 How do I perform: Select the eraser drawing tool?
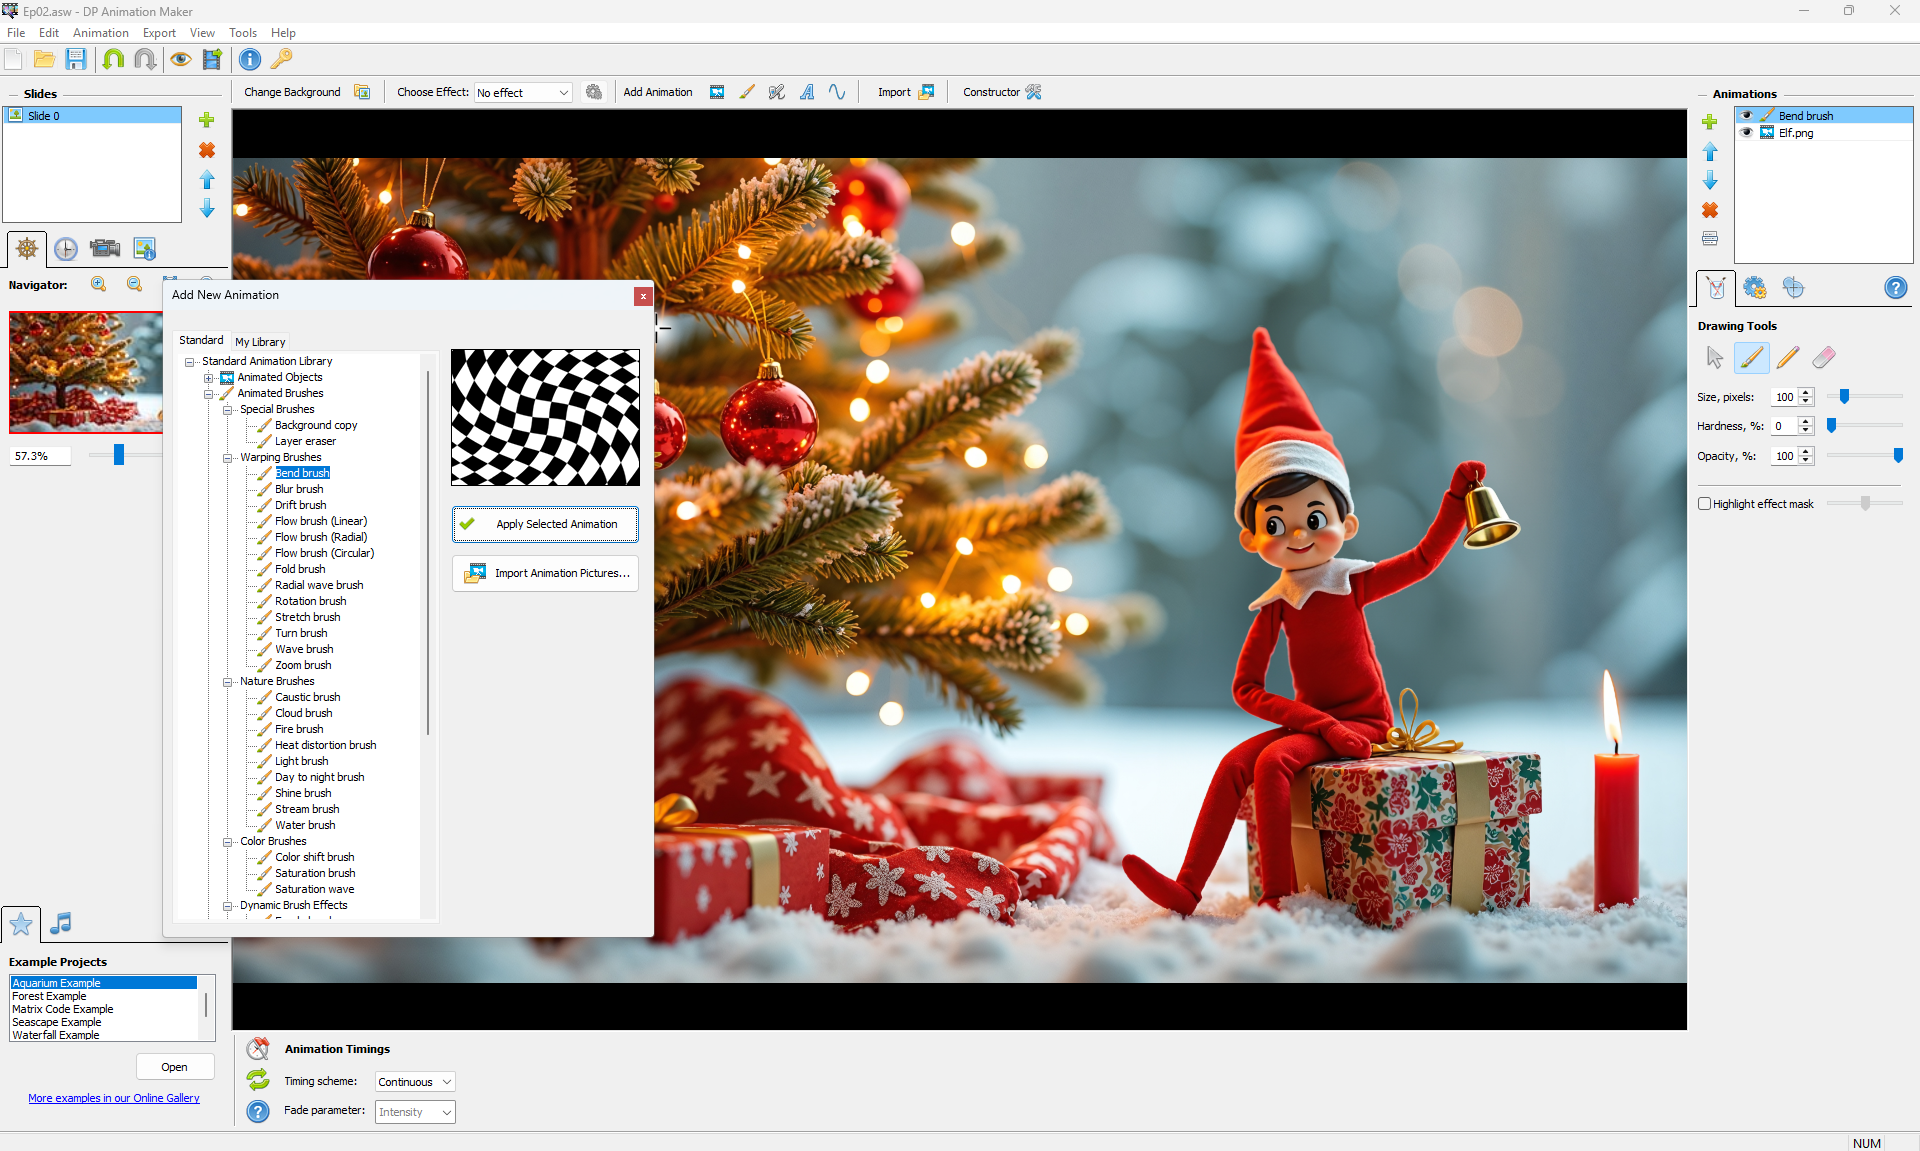pos(1823,358)
